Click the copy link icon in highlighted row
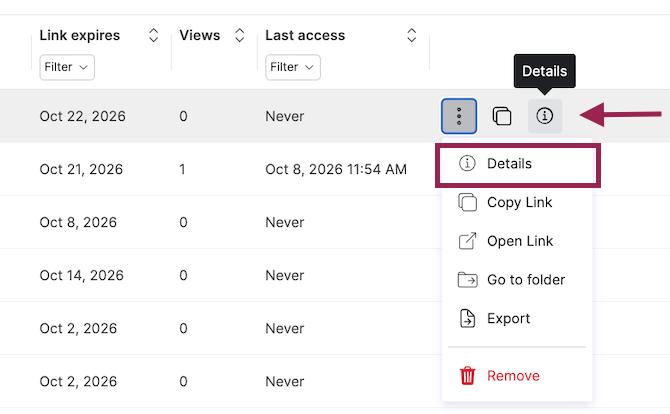This screenshot has width=670, height=414. [502, 116]
